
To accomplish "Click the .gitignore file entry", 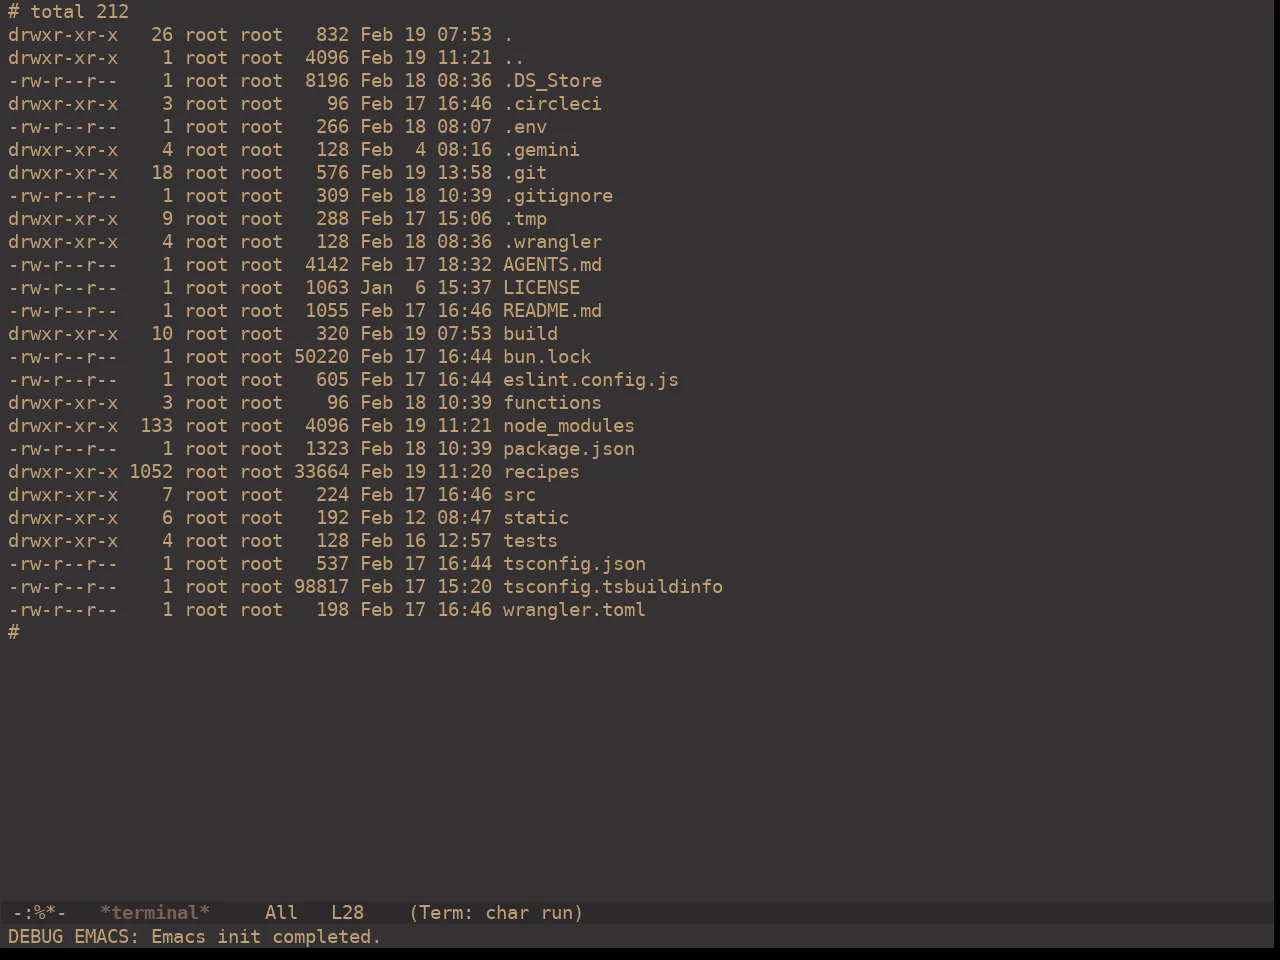I will [558, 196].
